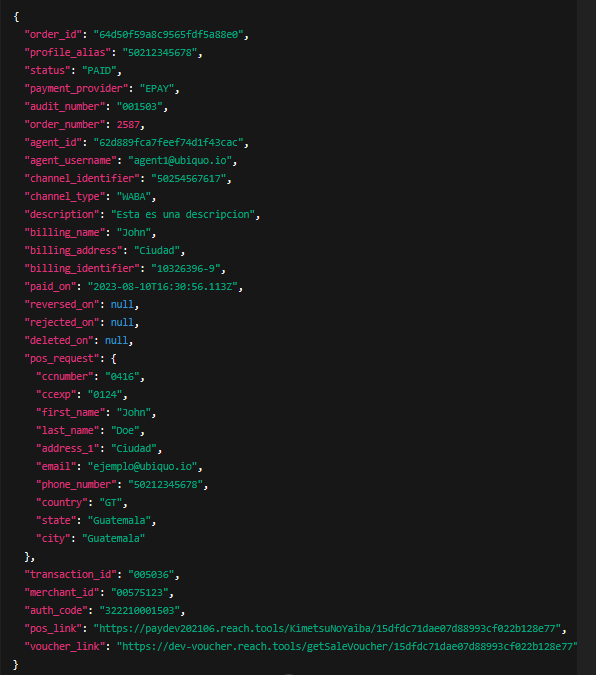Screen dimensions: 596x675
Task: Click billing identifier value 10326396-9
Action: [186, 269]
